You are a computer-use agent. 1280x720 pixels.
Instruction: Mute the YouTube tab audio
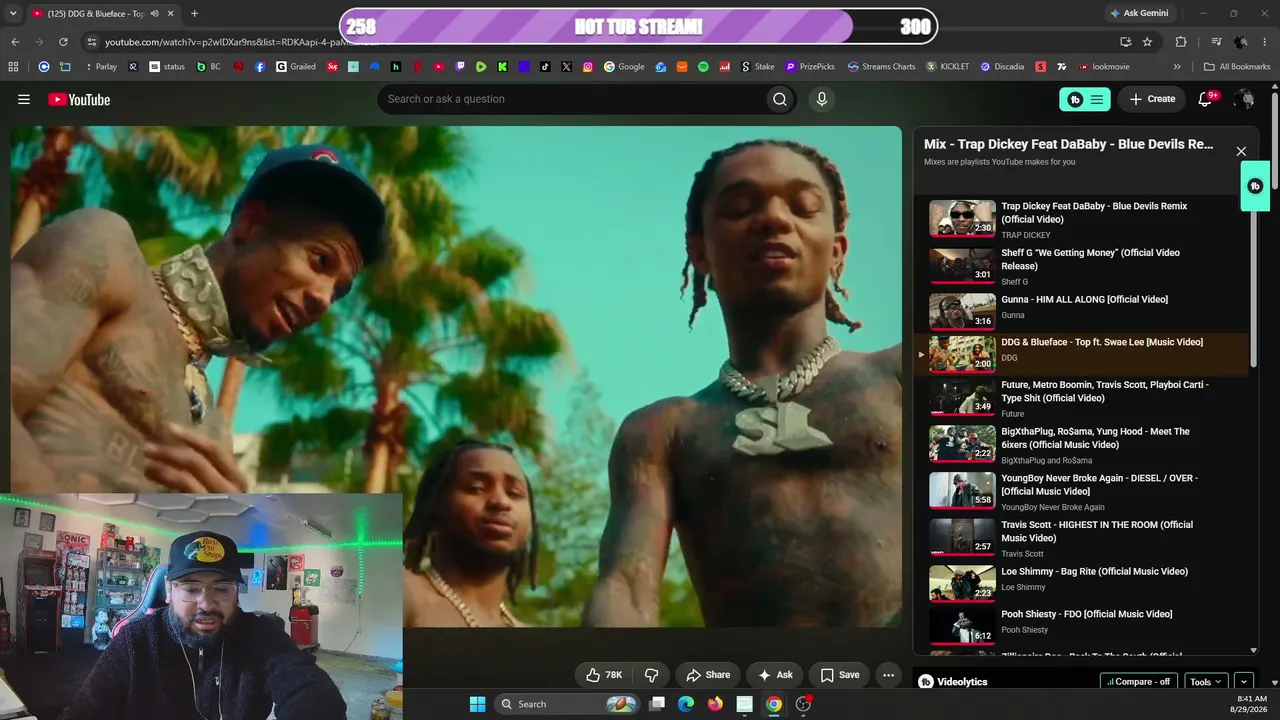coord(154,14)
